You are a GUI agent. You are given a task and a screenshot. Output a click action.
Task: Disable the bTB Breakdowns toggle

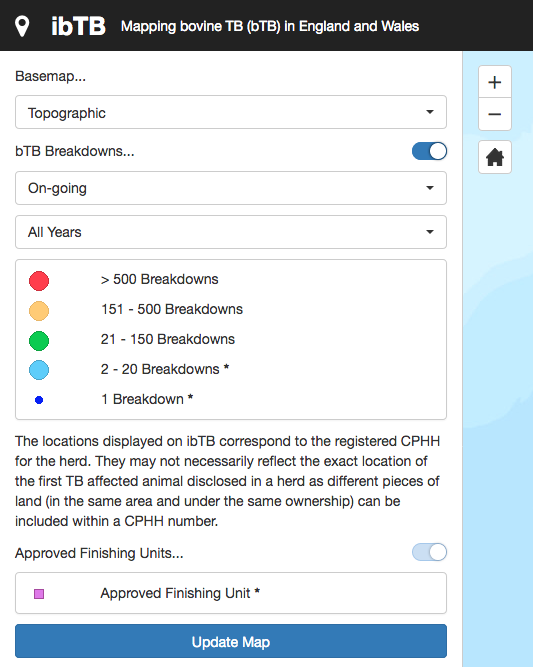(x=429, y=151)
